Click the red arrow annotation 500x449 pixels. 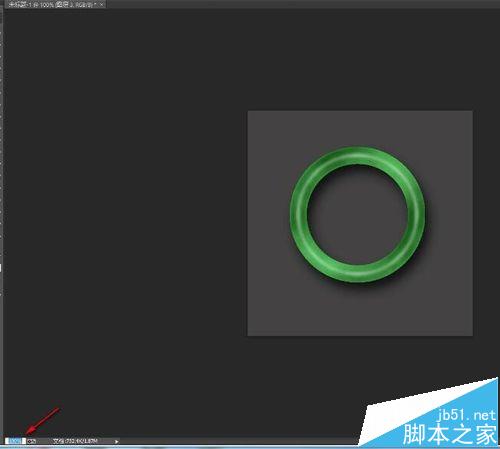coord(43,421)
